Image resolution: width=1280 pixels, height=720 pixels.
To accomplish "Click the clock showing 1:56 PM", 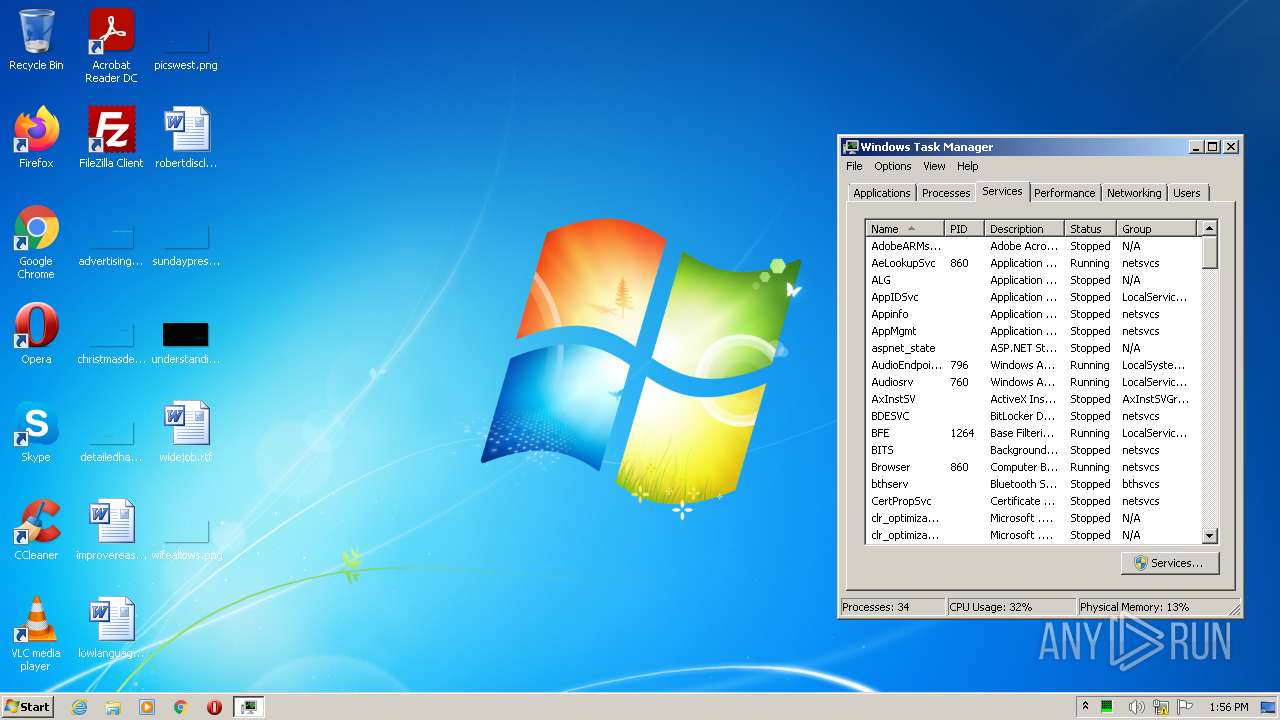I will (1228, 707).
